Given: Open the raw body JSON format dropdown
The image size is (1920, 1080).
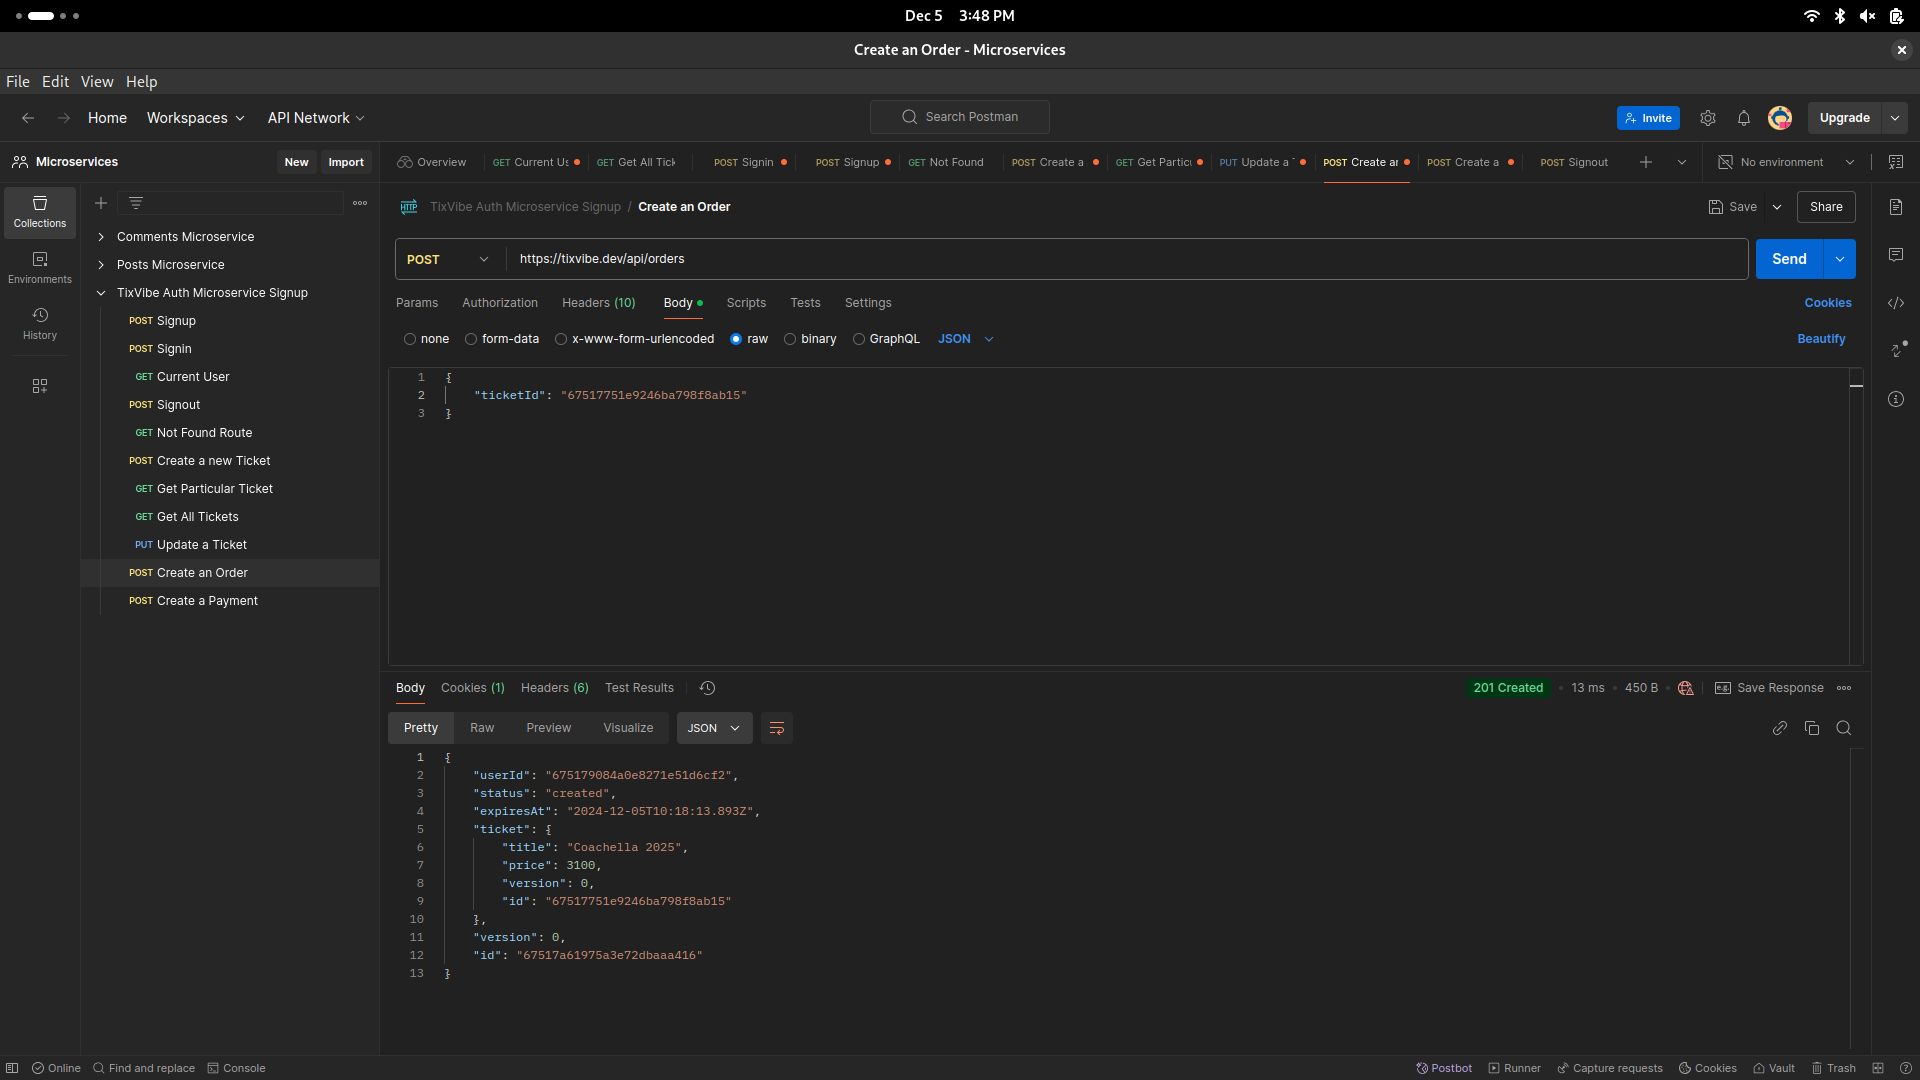Looking at the screenshot, I should pos(966,339).
